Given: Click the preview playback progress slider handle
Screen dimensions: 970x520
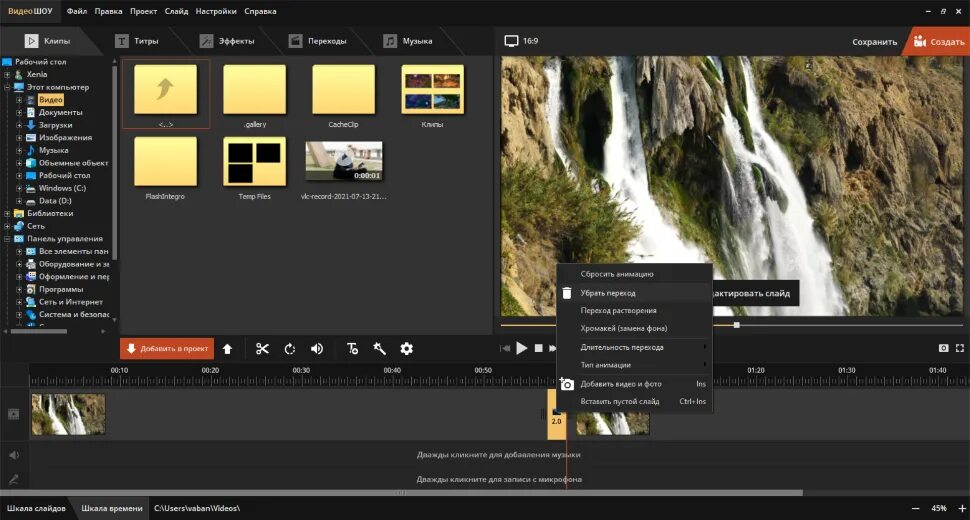Looking at the screenshot, I should coord(736,325).
